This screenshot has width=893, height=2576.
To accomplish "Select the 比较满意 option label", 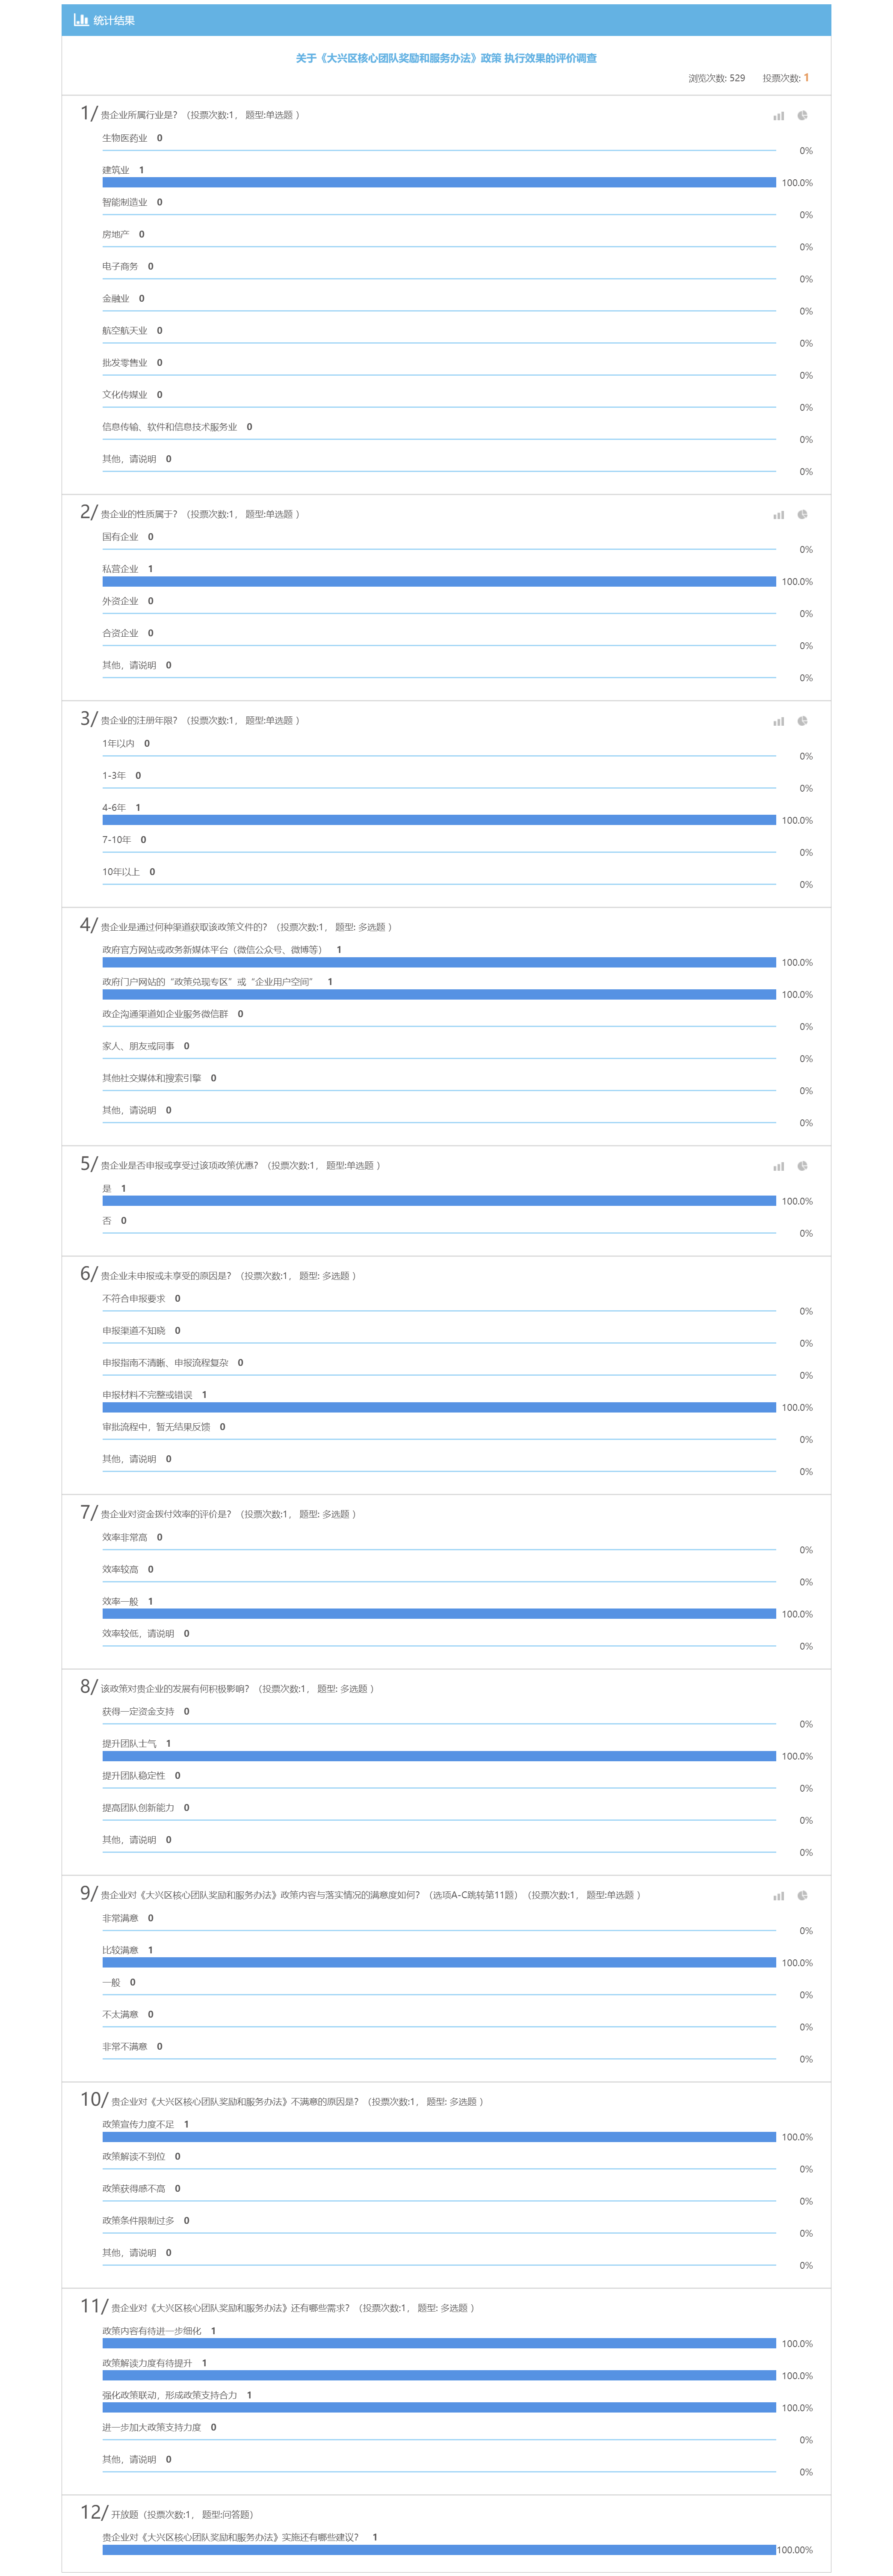I will click(120, 1950).
